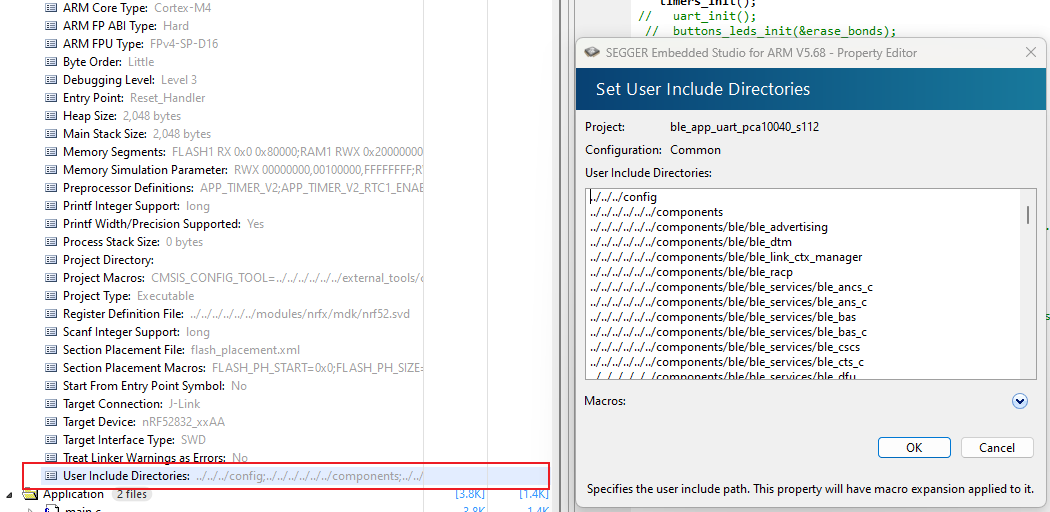Click the property icon beside Main Stack Size
Screen dimensions: 1050x512
pyautogui.click(x=50, y=134)
